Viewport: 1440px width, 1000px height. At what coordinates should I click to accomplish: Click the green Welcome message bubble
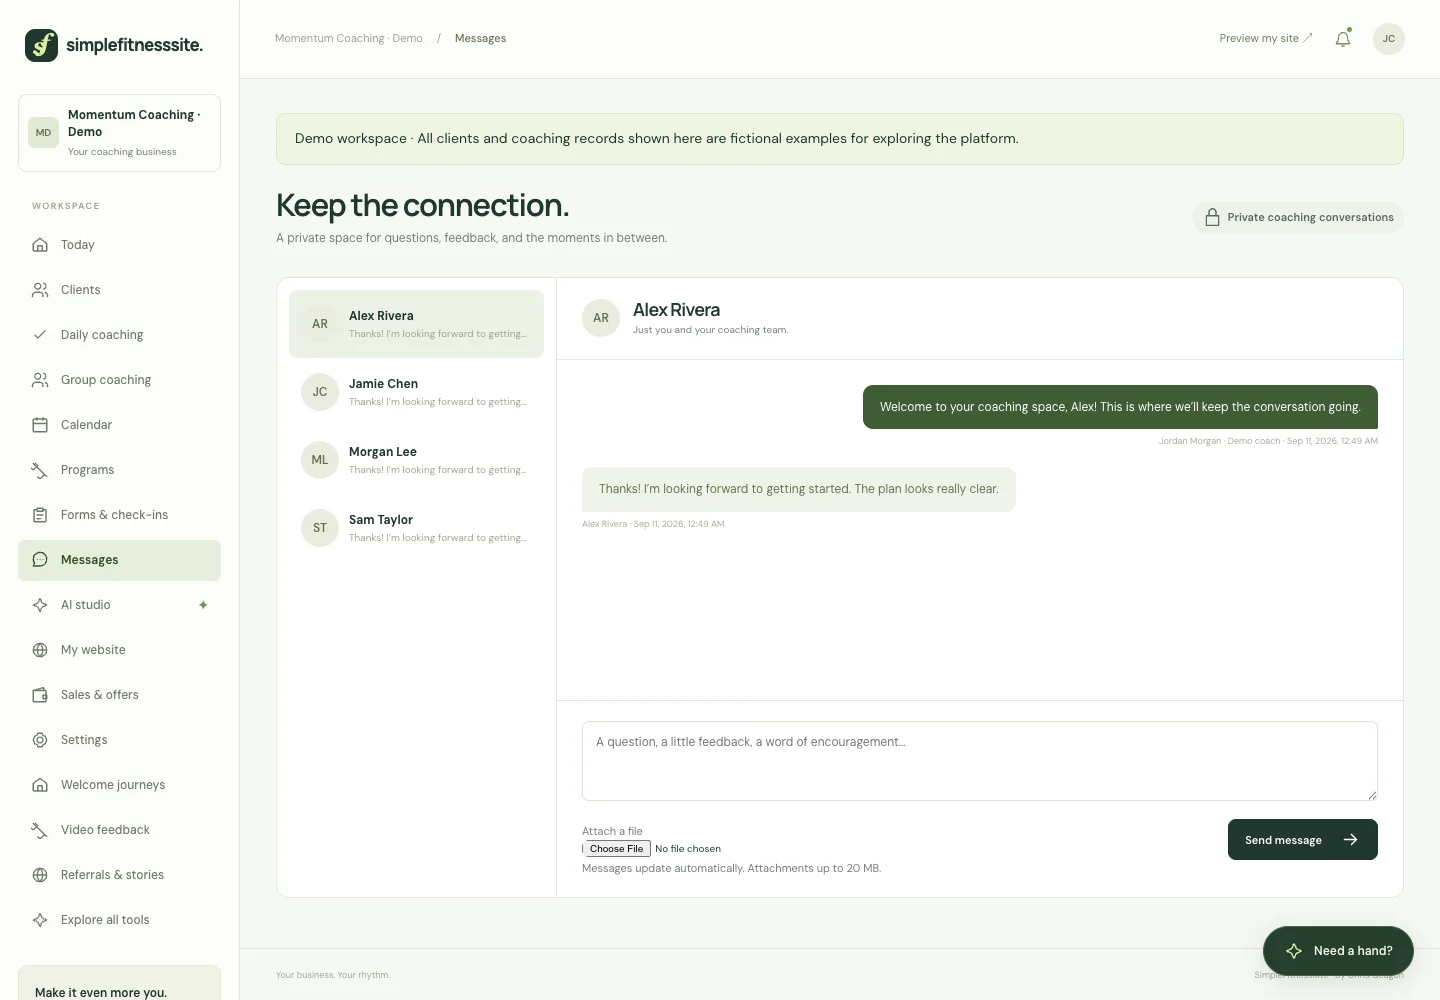(1120, 407)
